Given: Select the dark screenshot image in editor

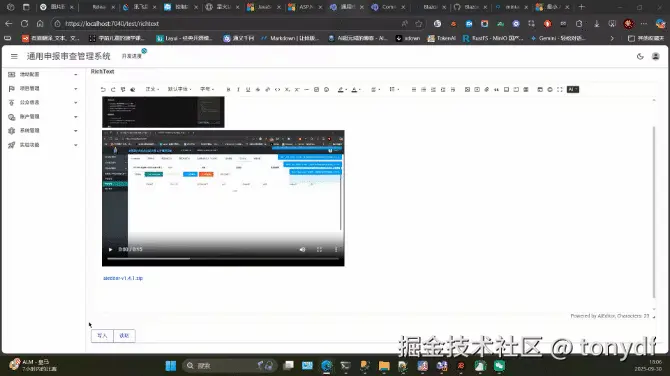Looking at the screenshot, I should (x=163, y=112).
